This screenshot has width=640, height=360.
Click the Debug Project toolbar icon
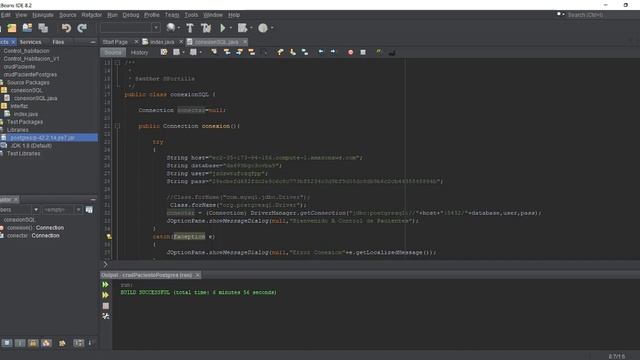242,28
